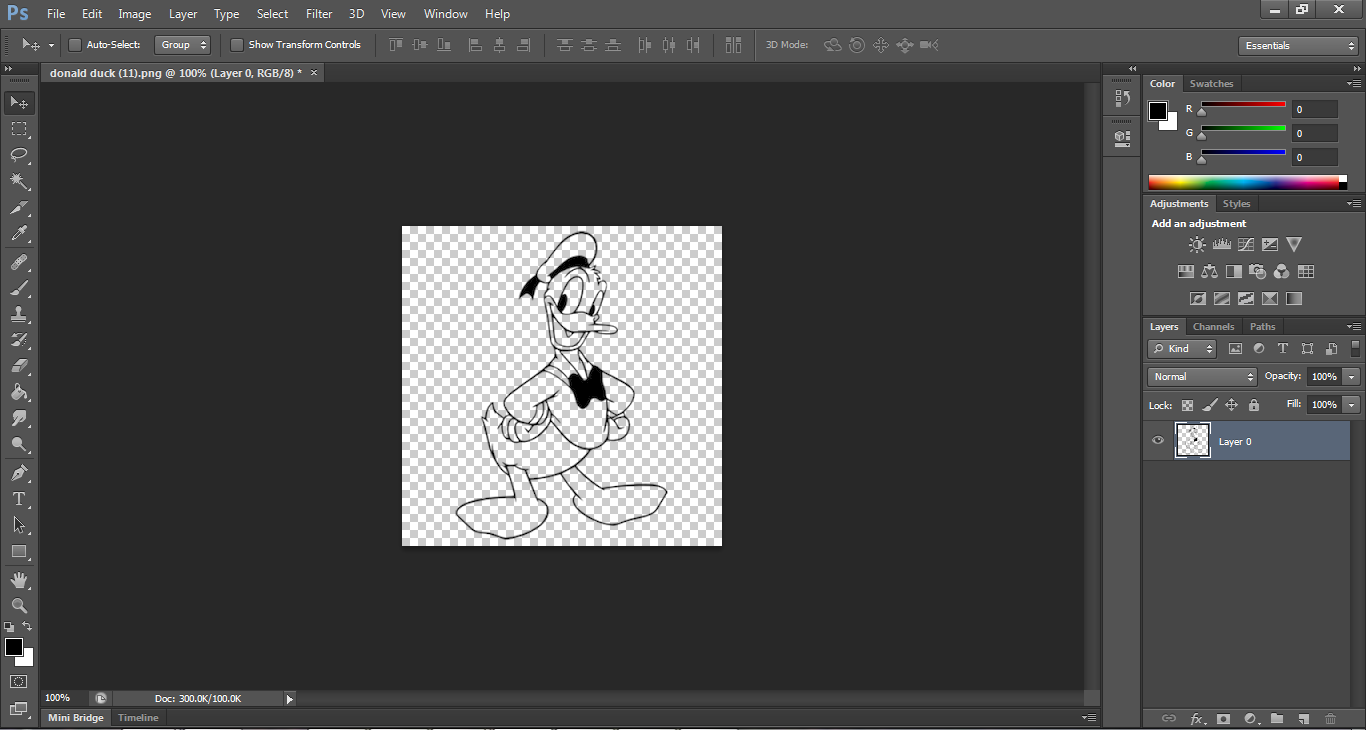Toggle lock image pixels
The image size is (1366, 730).
coord(1210,405)
